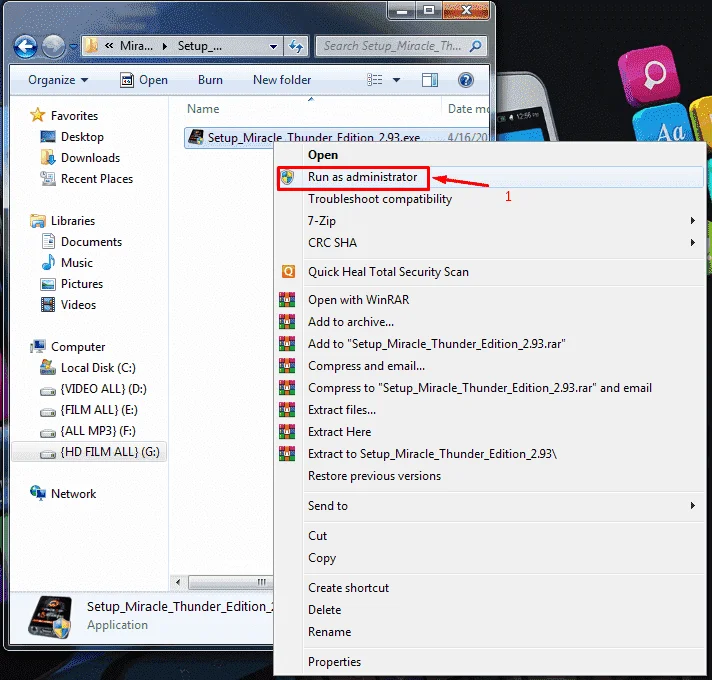Screen dimensions: 712x680
Task: Click the search magnifier icon
Action: [x=475, y=46]
